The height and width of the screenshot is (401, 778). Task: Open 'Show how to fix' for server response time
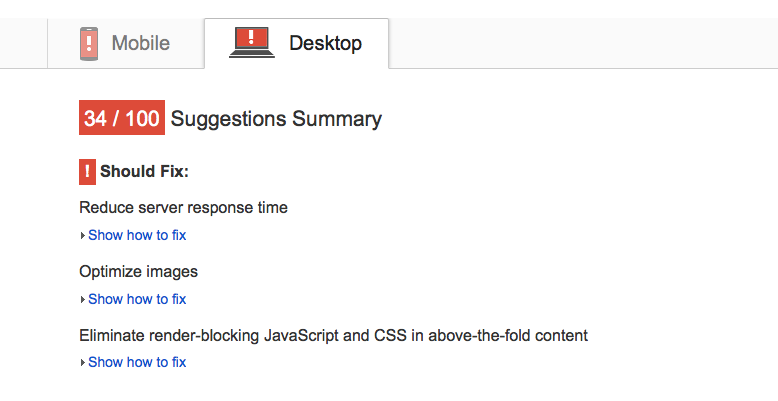tap(137, 236)
